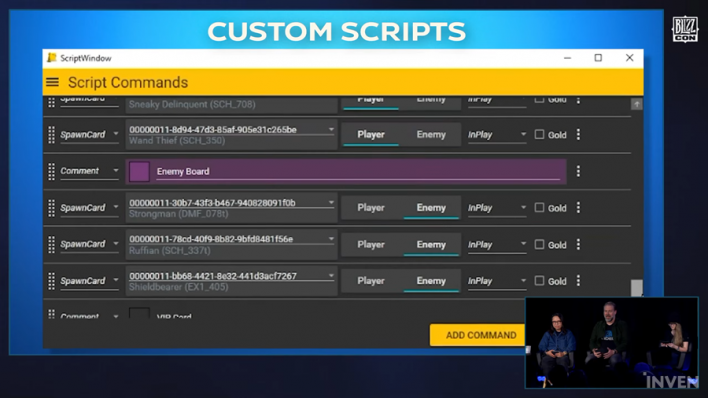Click the Script Commands heading
708x398 pixels.
click(x=128, y=83)
